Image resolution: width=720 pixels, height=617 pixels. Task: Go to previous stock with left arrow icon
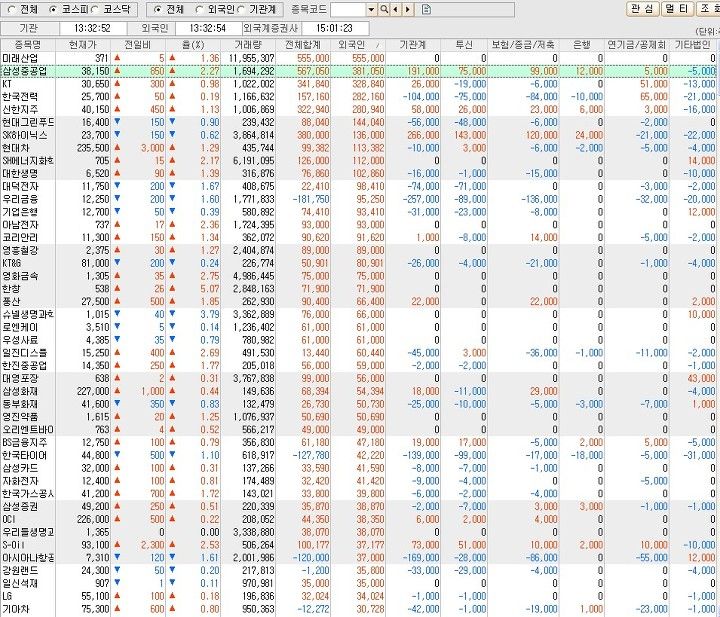[x=395, y=9]
